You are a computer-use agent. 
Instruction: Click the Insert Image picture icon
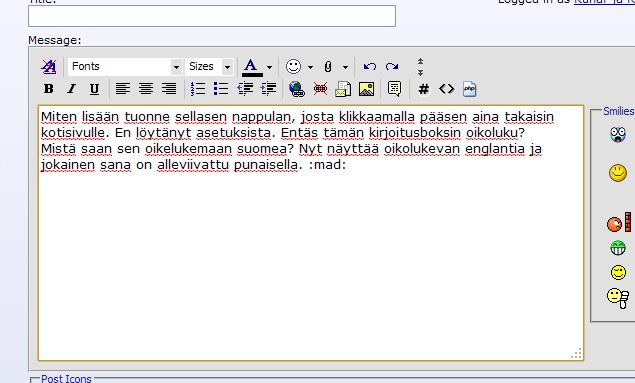(367, 89)
